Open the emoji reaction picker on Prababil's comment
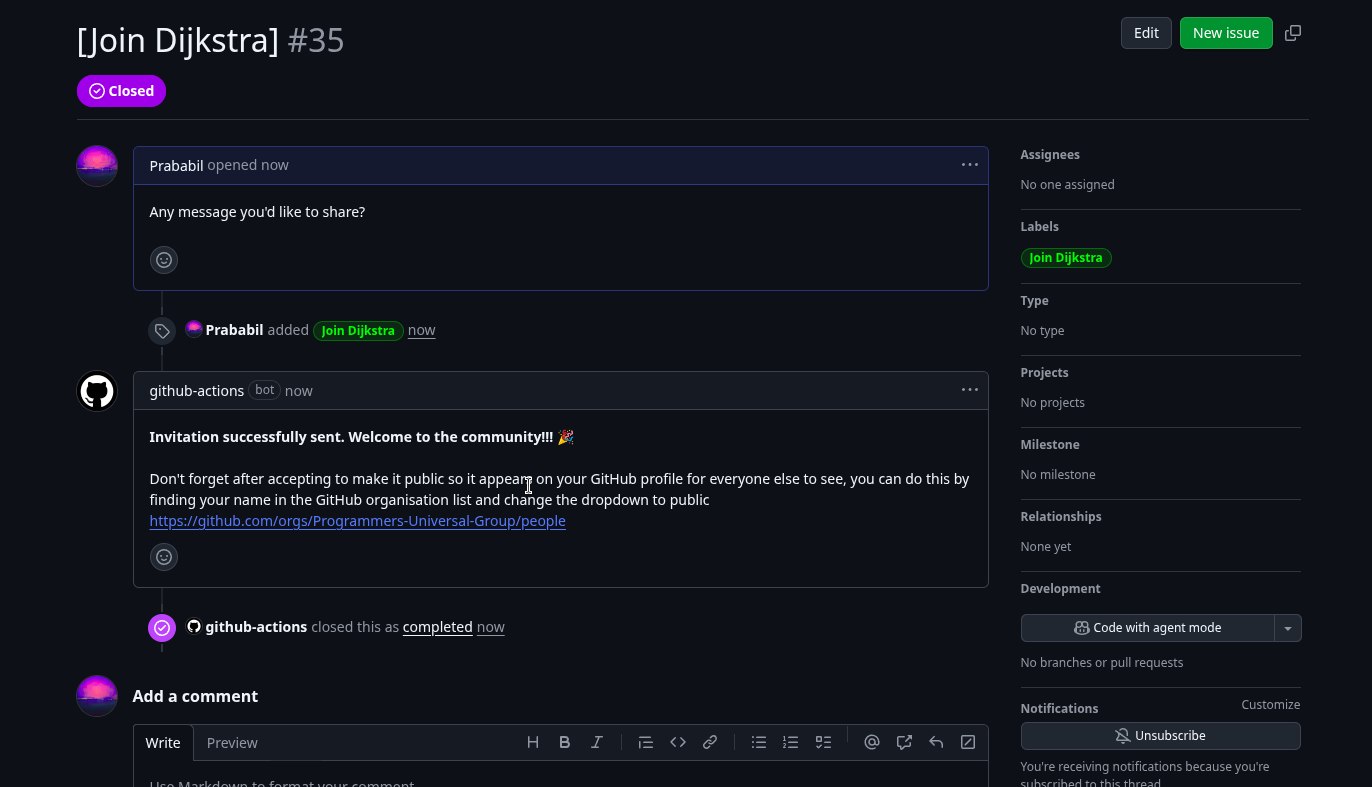The height and width of the screenshot is (787, 1372). click(x=164, y=260)
